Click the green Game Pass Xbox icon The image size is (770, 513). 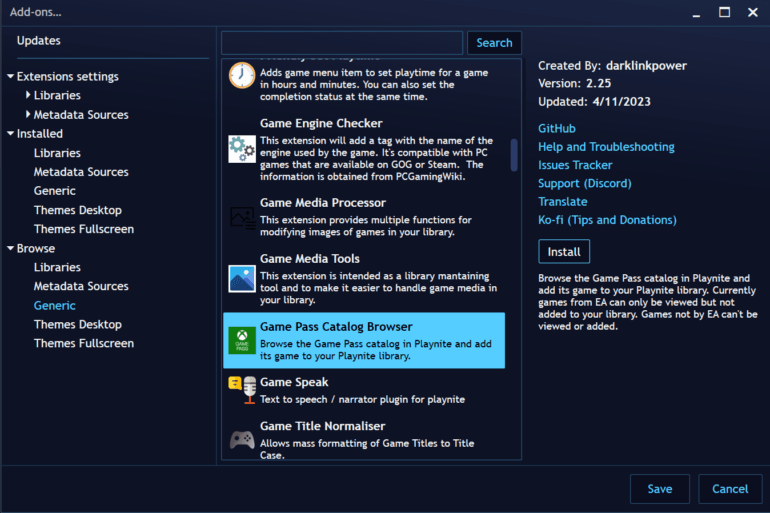242,340
